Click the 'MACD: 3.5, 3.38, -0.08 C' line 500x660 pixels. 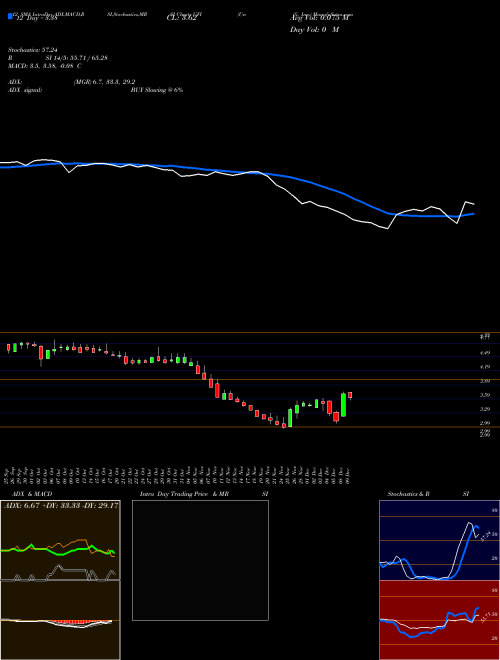(x=45, y=66)
